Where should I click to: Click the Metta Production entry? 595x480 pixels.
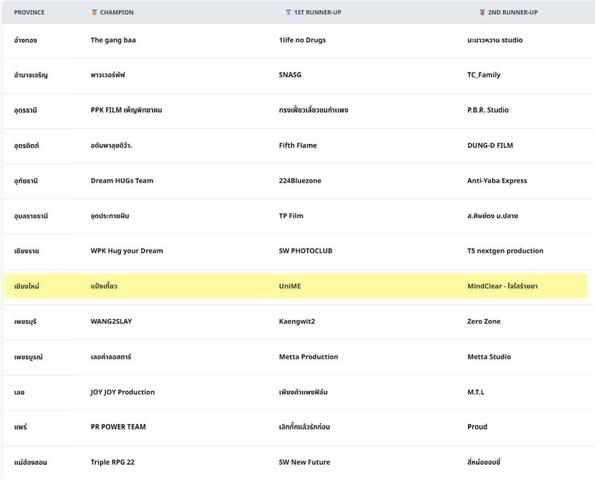point(308,357)
